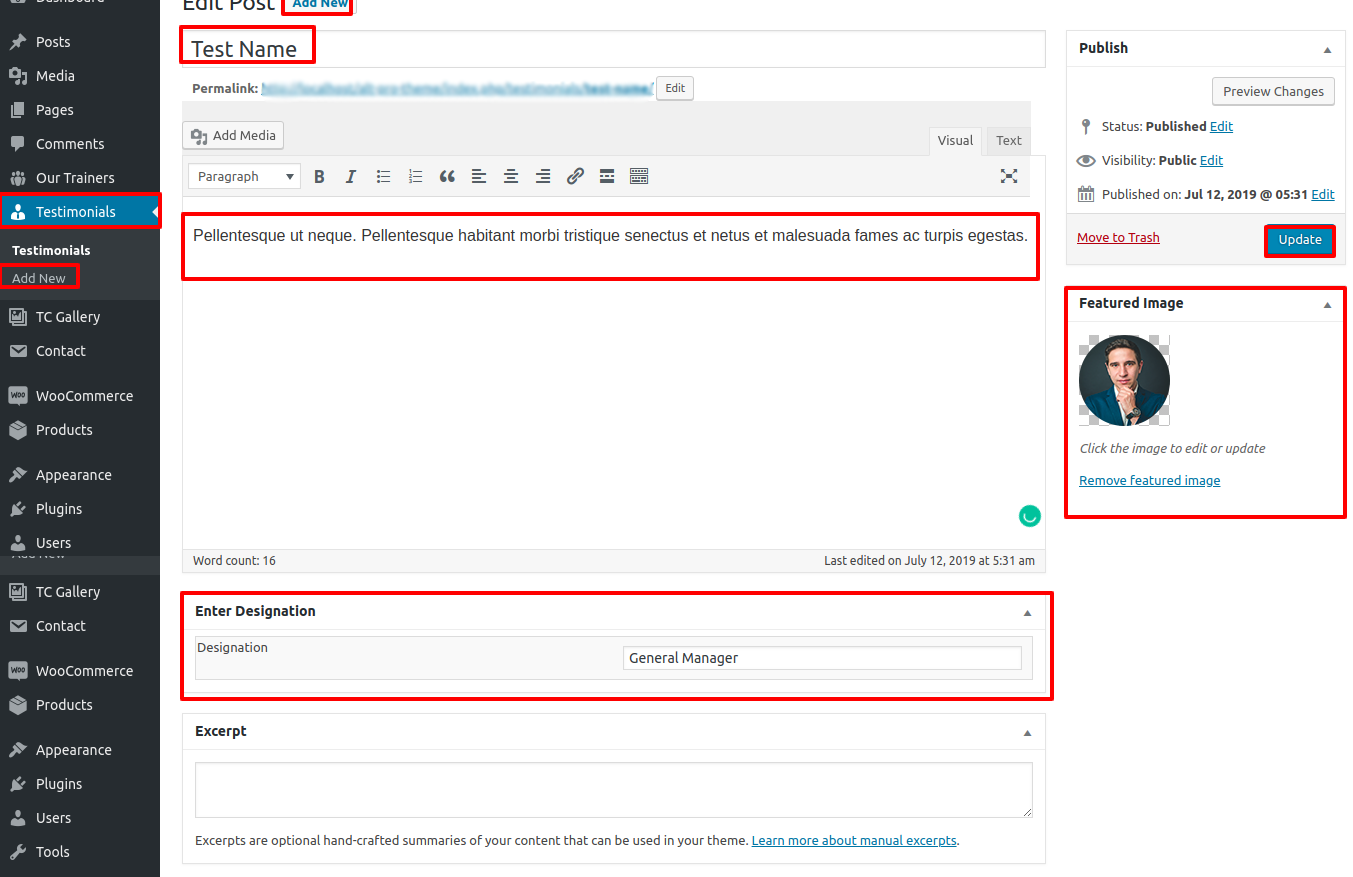
Task: Open WooCommerce in the admin sidebar
Action: pos(84,396)
